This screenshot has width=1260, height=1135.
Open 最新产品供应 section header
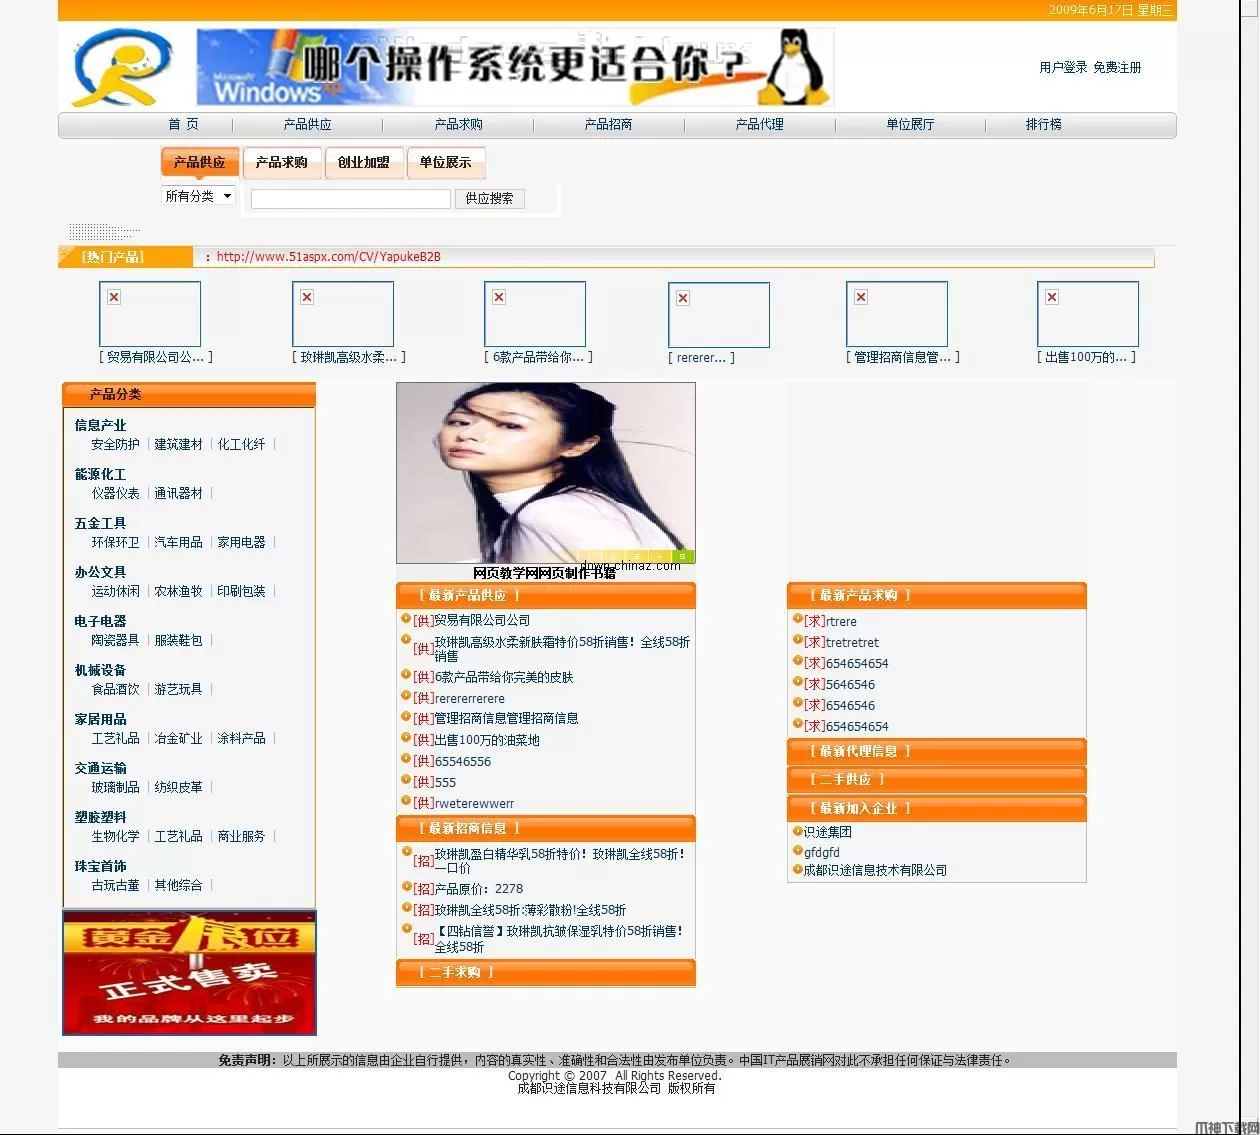click(x=546, y=595)
